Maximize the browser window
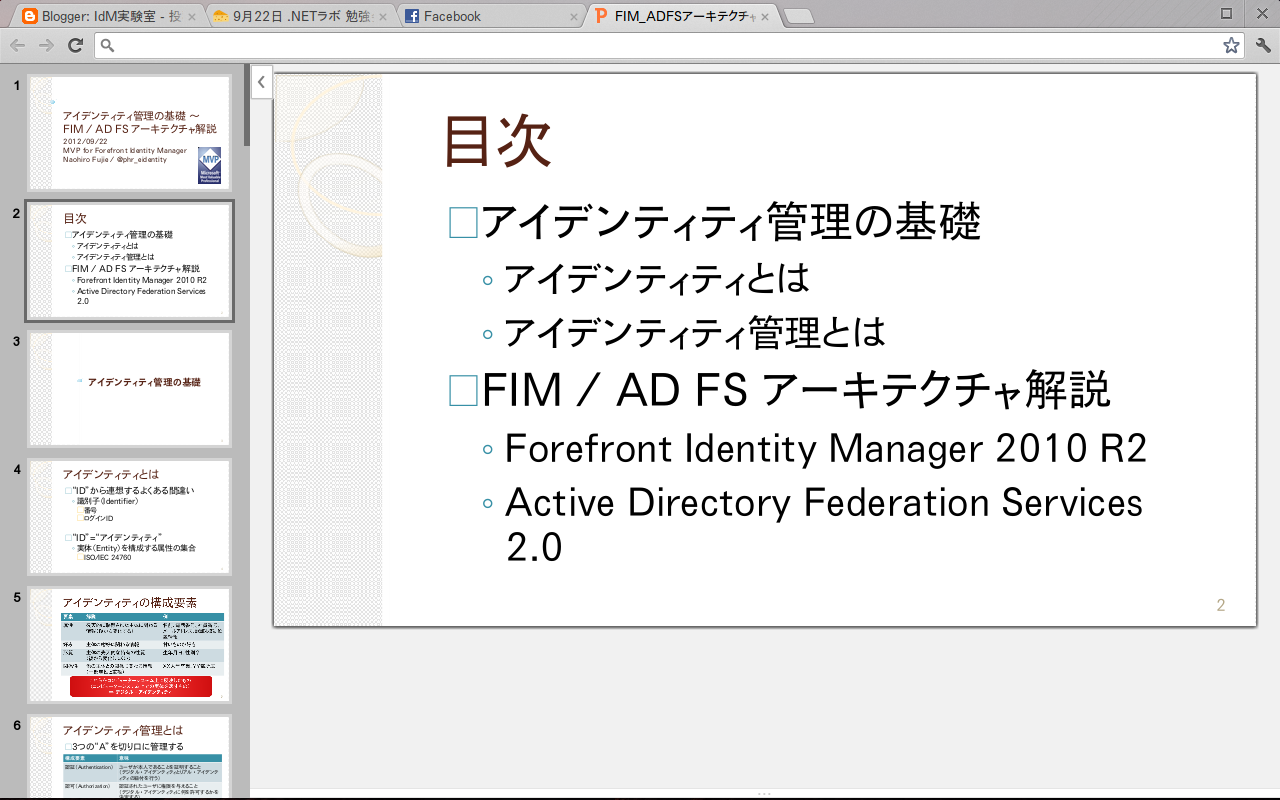This screenshot has width=1280, height=800. pyautogui.click(x=1227, y=13)
